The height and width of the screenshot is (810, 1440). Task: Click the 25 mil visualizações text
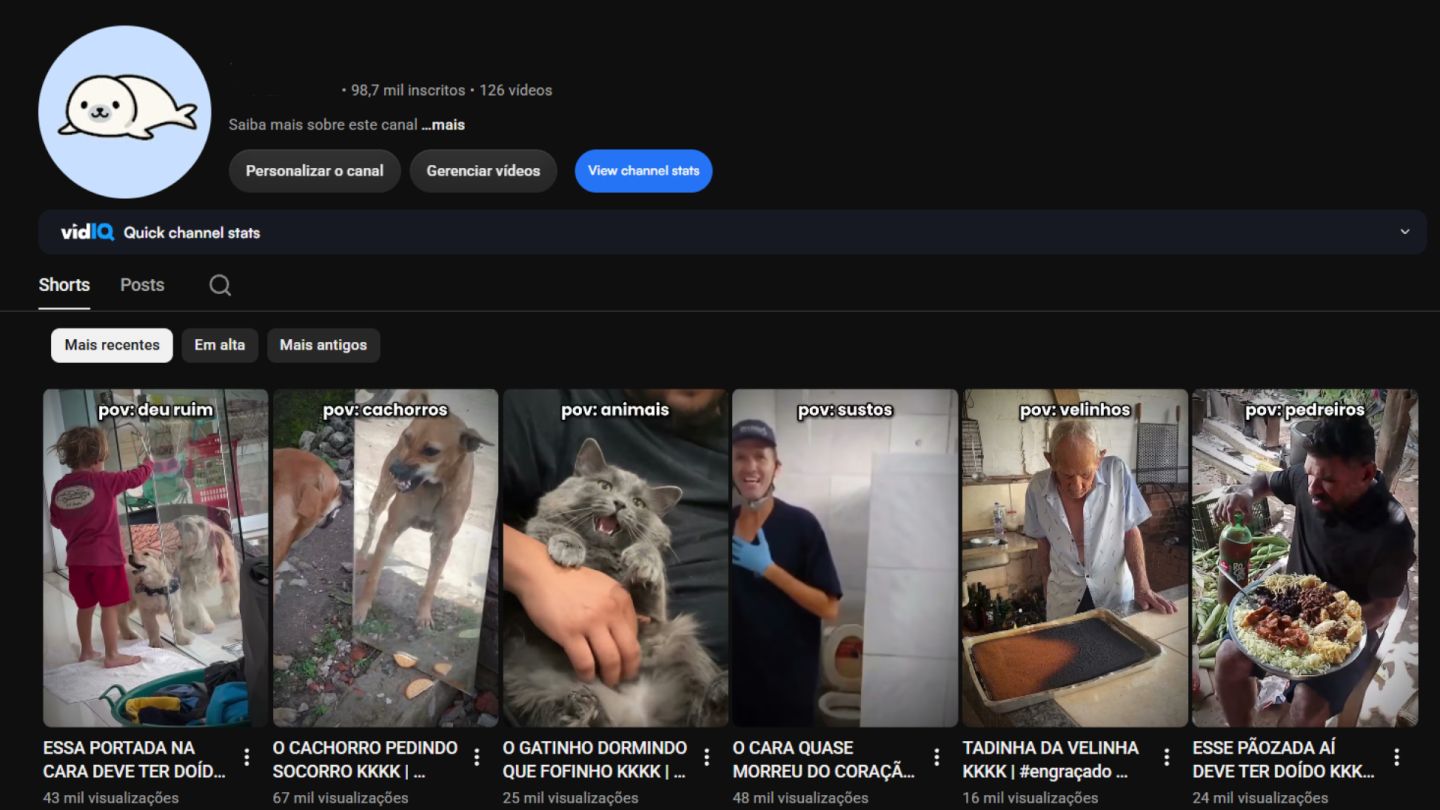[571, 798]
